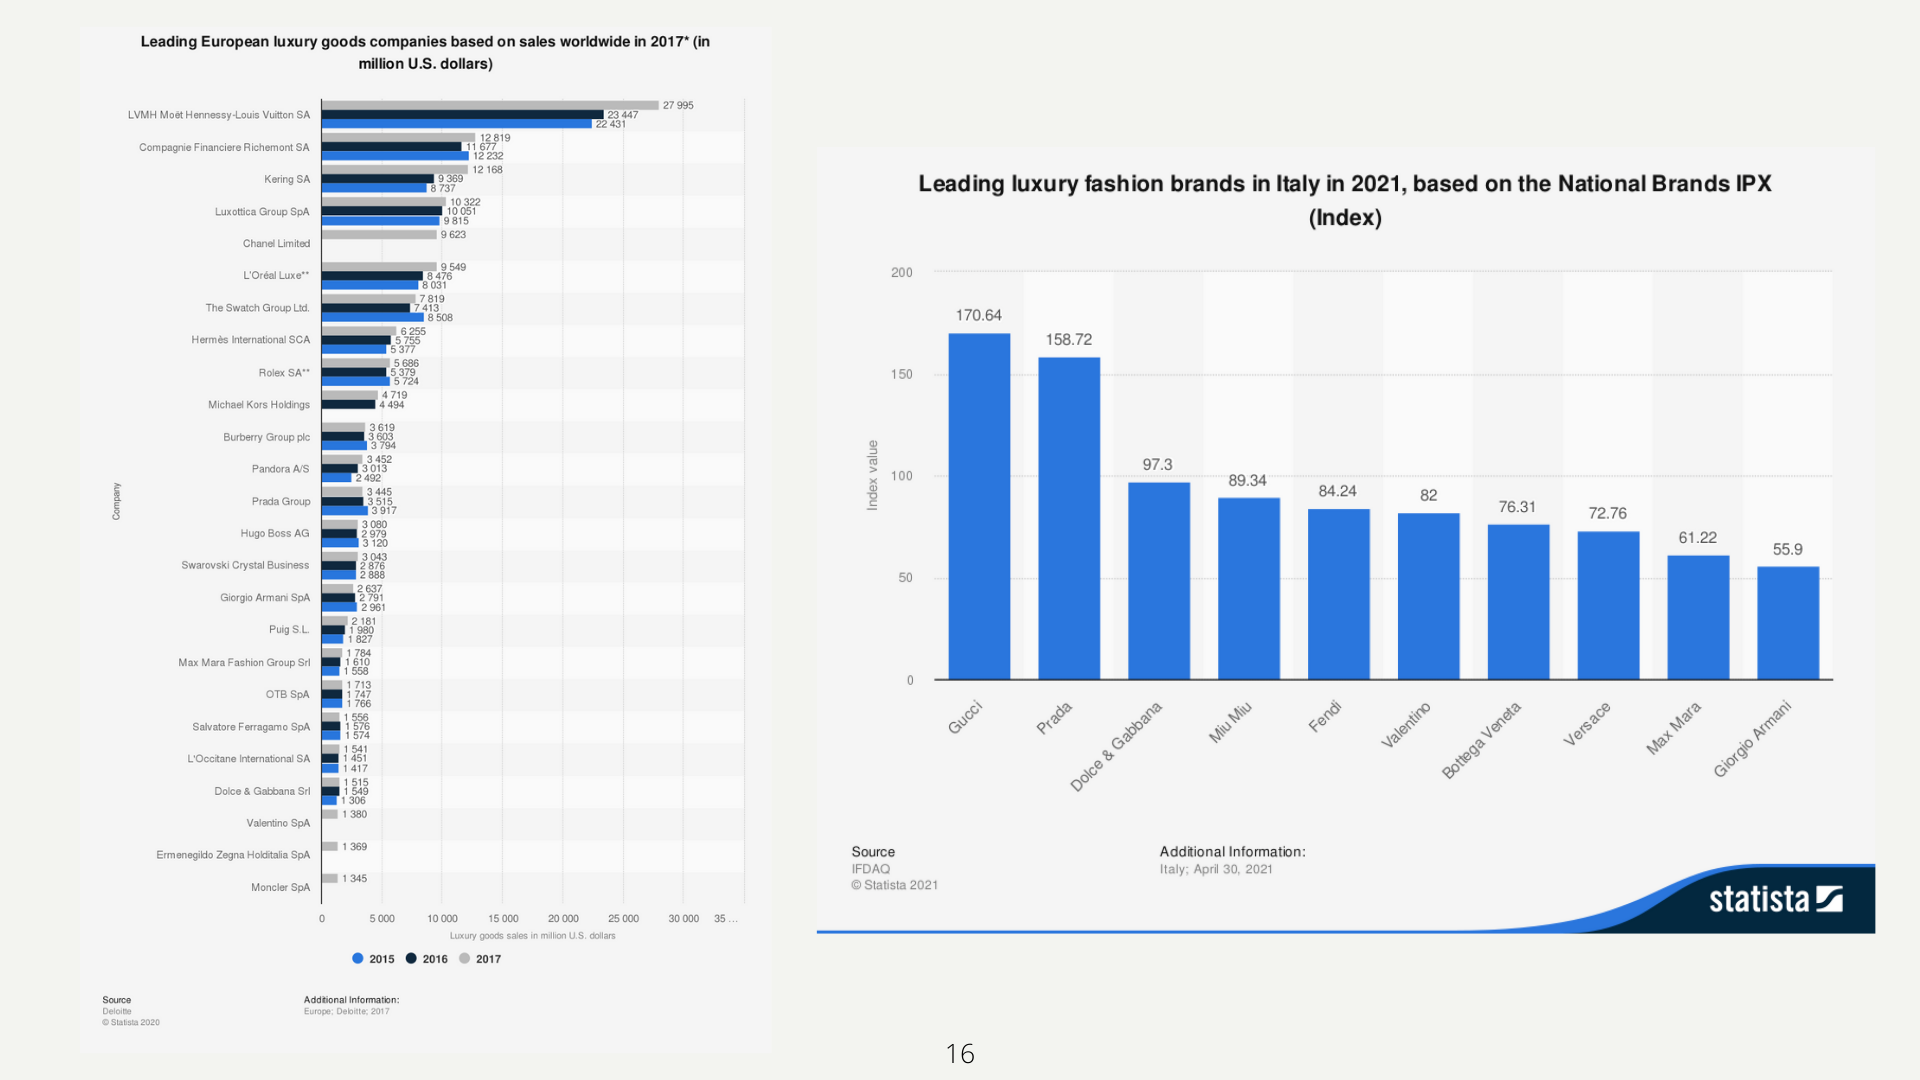Click the Index value axis title
This screenshot has height=1080, width=1920.
tap(872, 475)
